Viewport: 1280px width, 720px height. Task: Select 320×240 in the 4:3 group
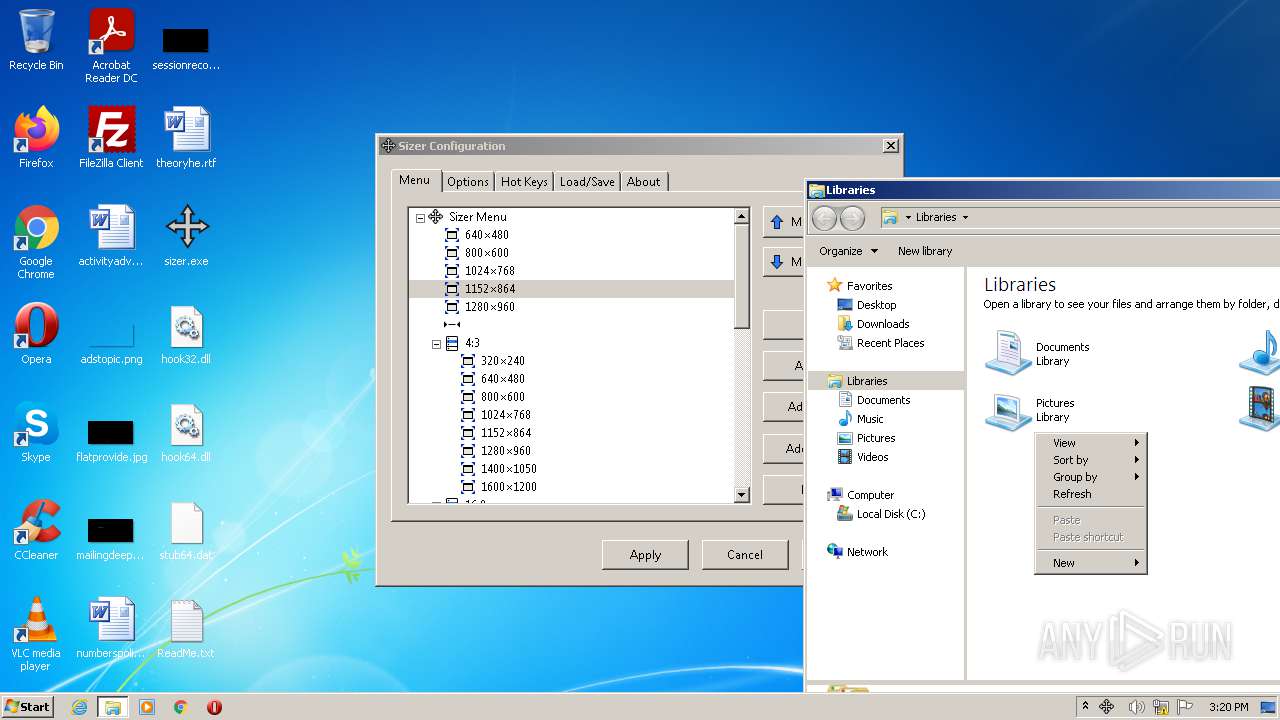(x=502, y=361)
